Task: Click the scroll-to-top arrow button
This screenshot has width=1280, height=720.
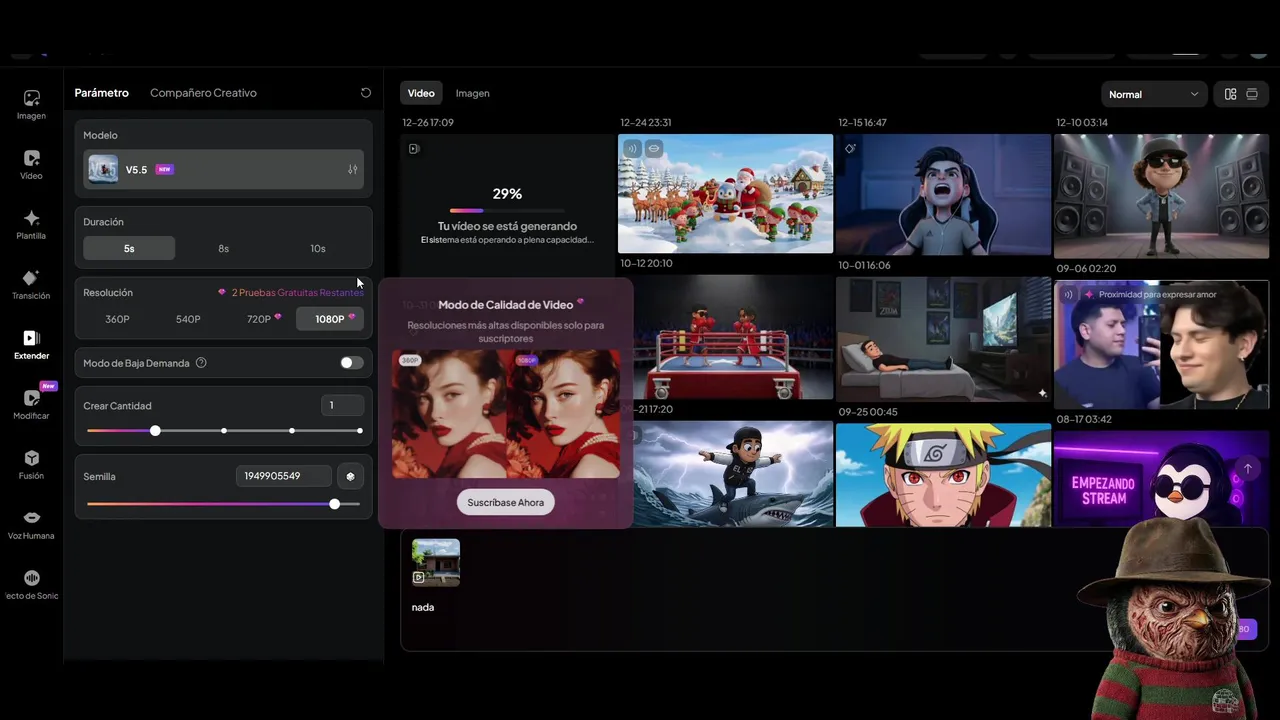Action: point(1247,468)
